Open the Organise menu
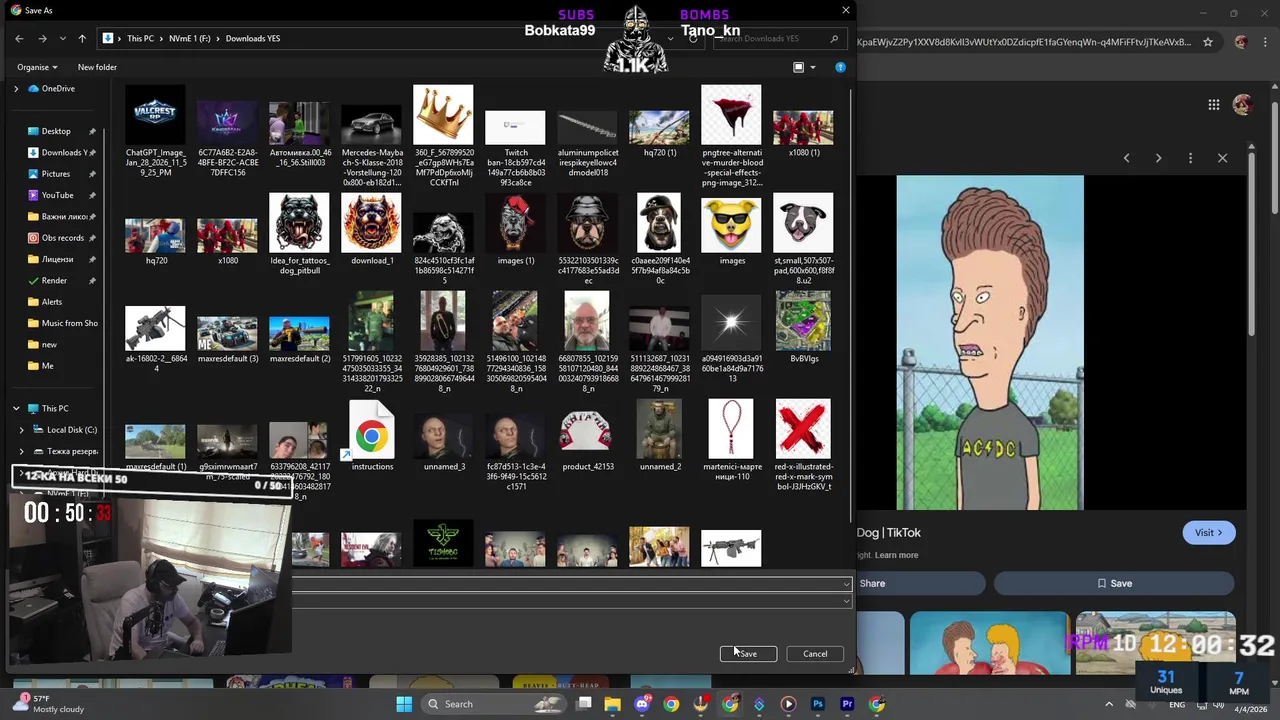The height and width of the screenshot is (720, 1280). (x=37, y=67)
